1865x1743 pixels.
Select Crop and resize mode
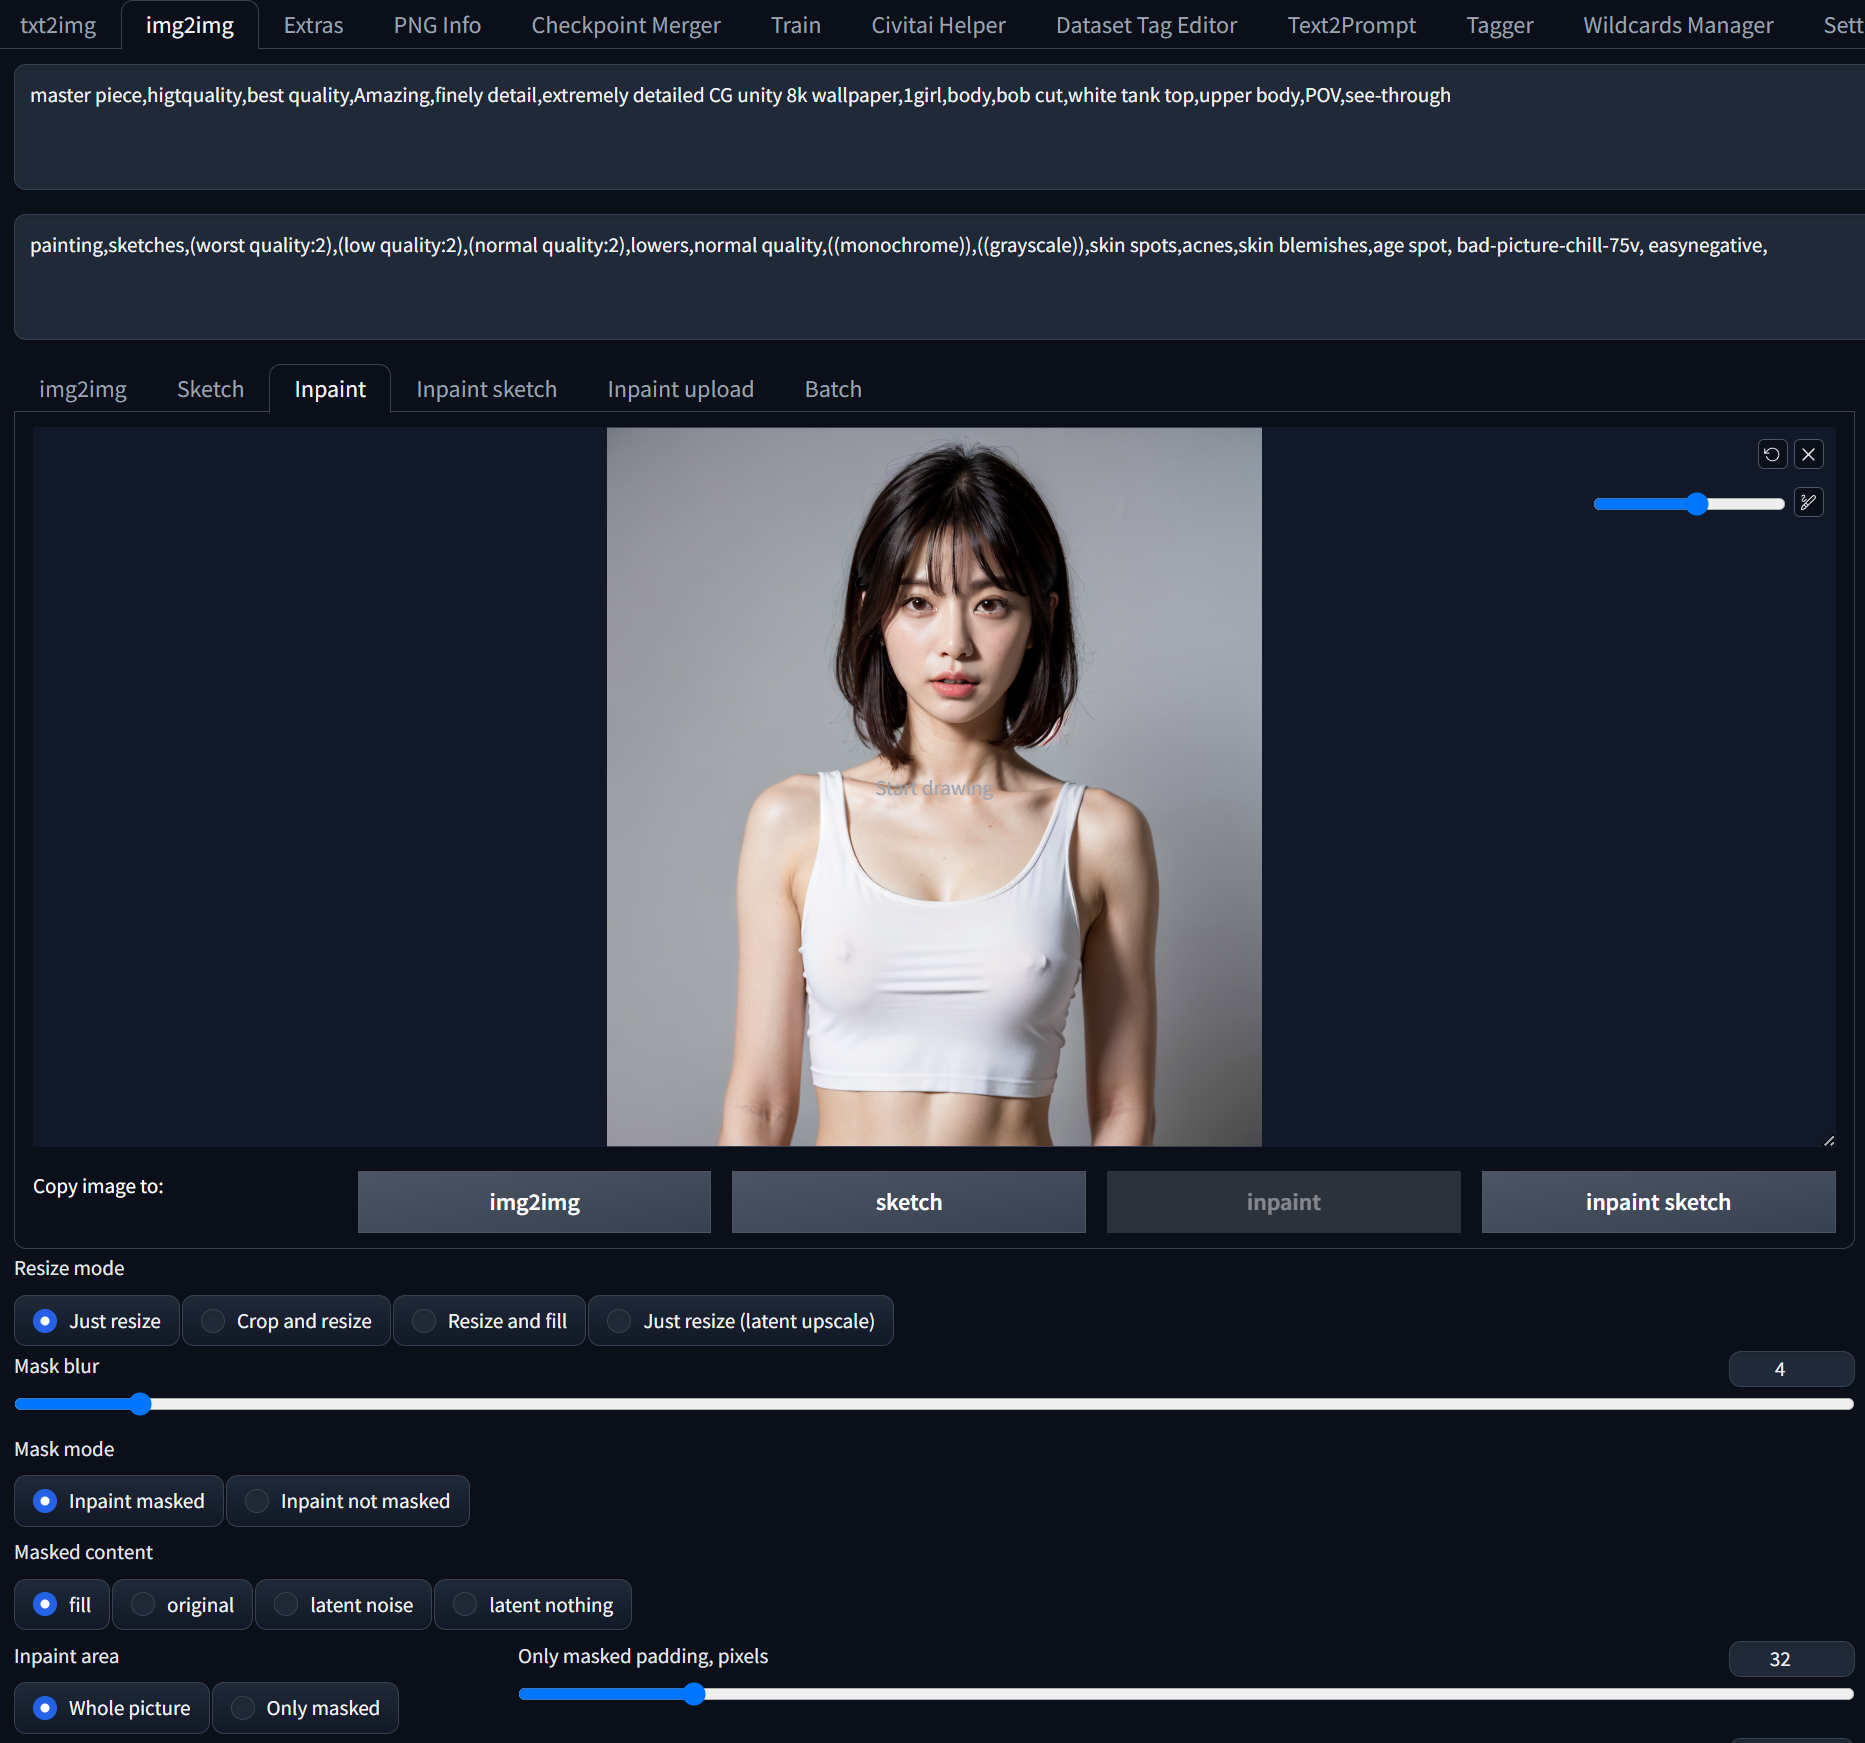[287, 1321]
